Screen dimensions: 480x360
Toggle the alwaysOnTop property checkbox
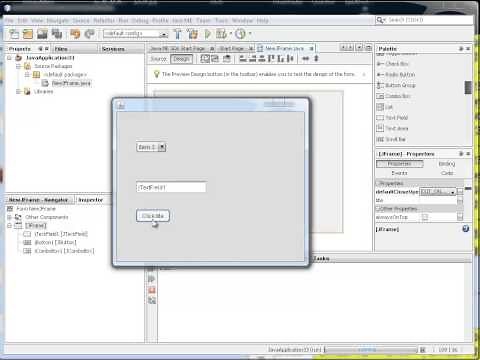[x=425, y=217]
